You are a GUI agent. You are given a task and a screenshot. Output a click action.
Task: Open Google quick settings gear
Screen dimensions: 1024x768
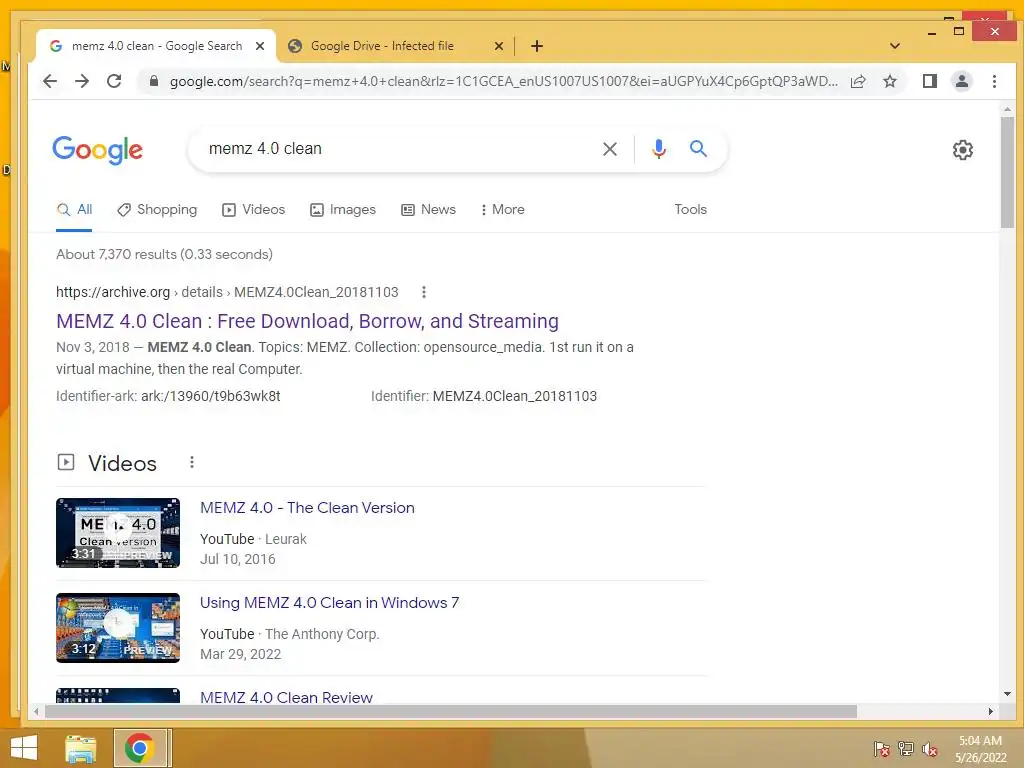pos(962,150)
